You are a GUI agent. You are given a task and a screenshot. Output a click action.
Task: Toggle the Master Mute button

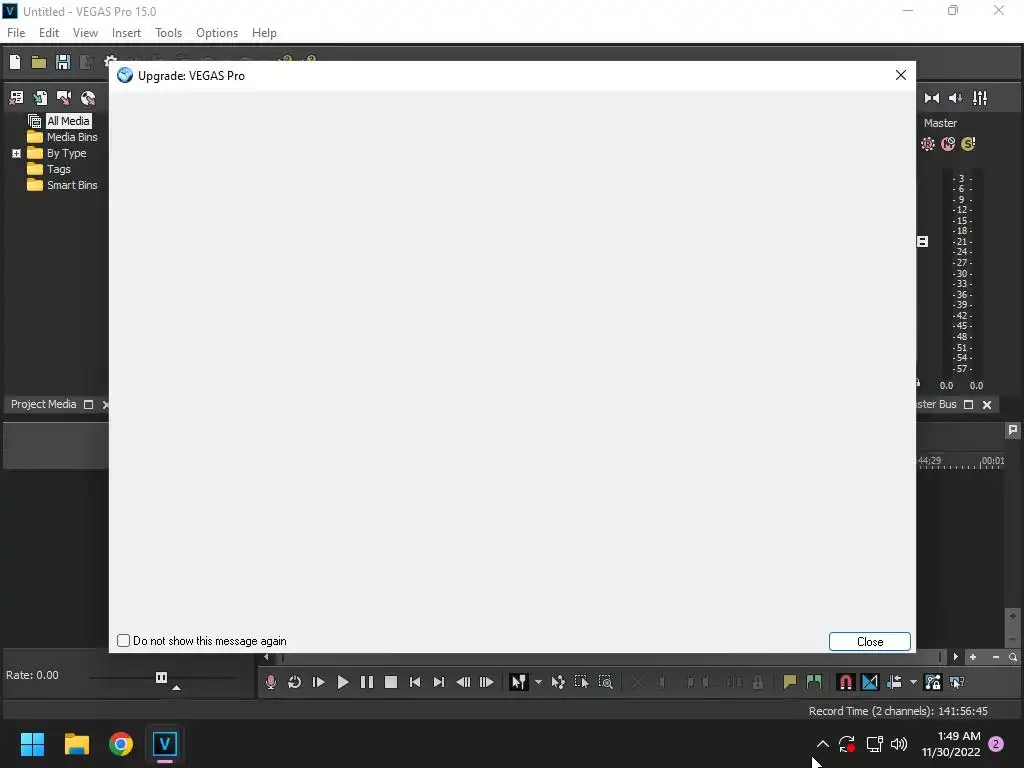pos(948,144)
